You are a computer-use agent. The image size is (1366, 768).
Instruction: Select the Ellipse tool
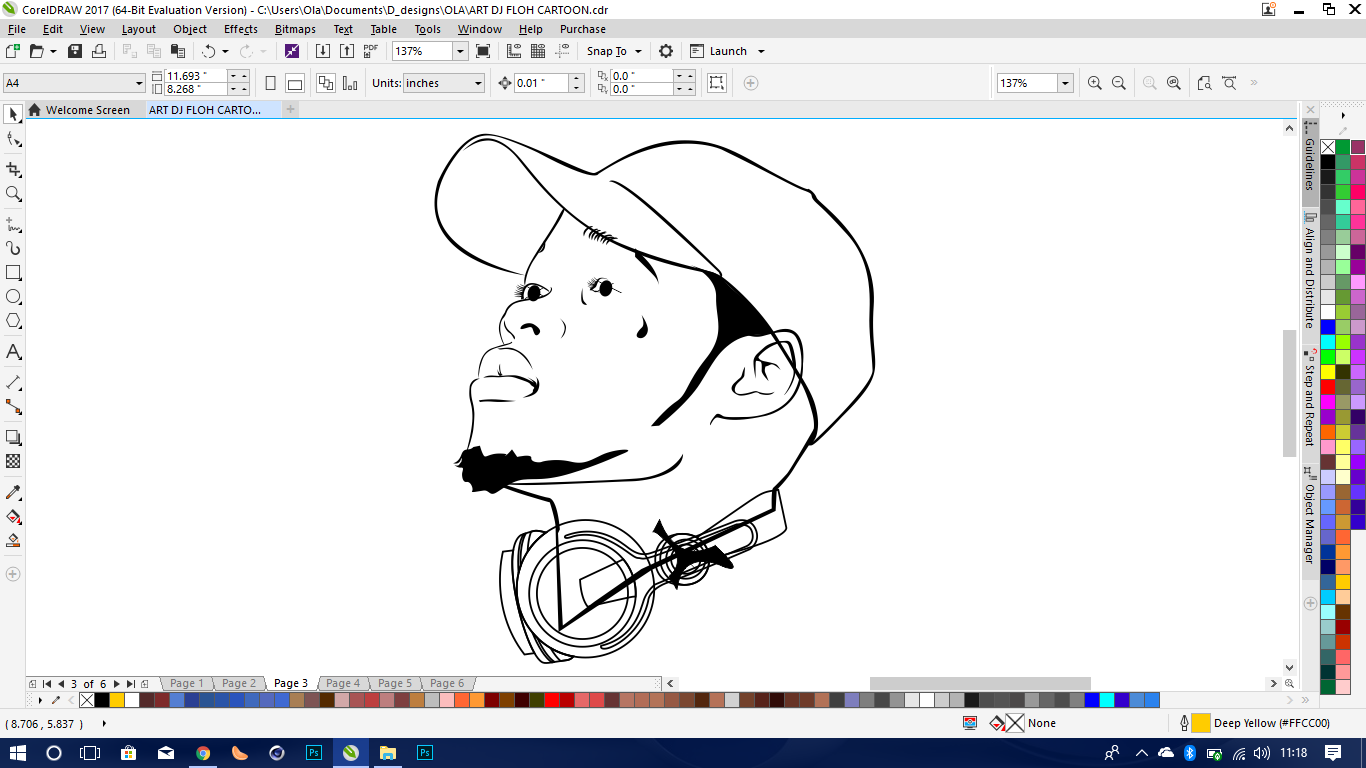13,296
